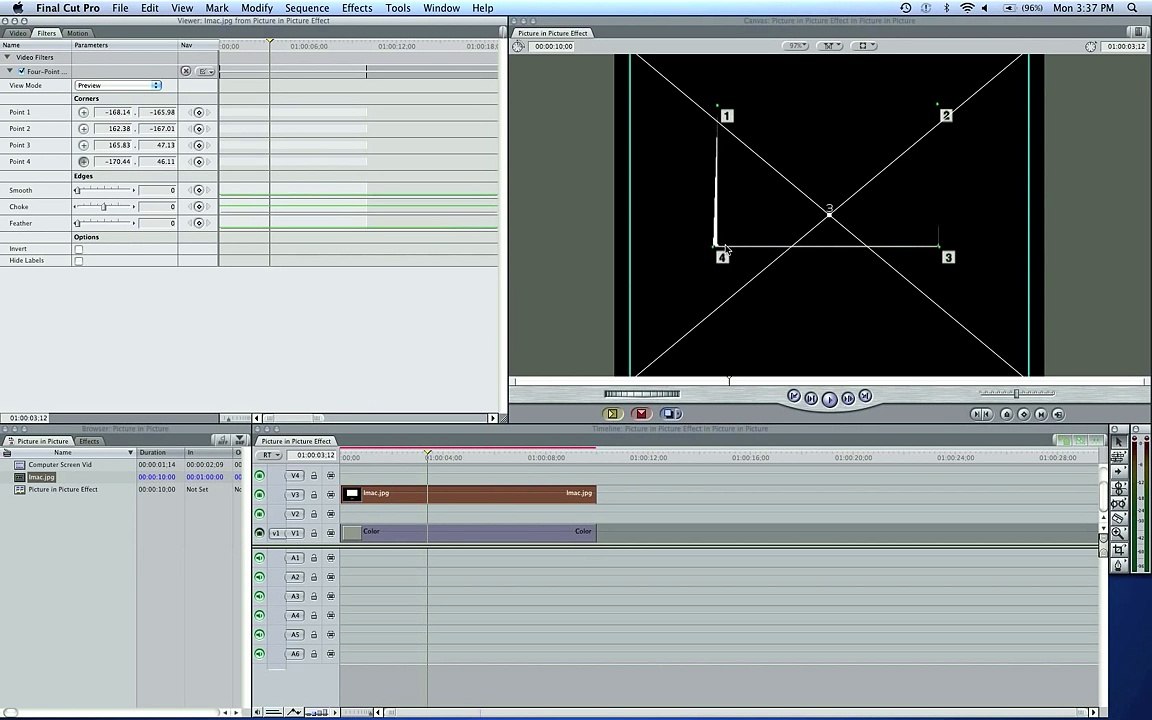Click the Point 1 X value field
1152x720 pixels.
(114, 112)
